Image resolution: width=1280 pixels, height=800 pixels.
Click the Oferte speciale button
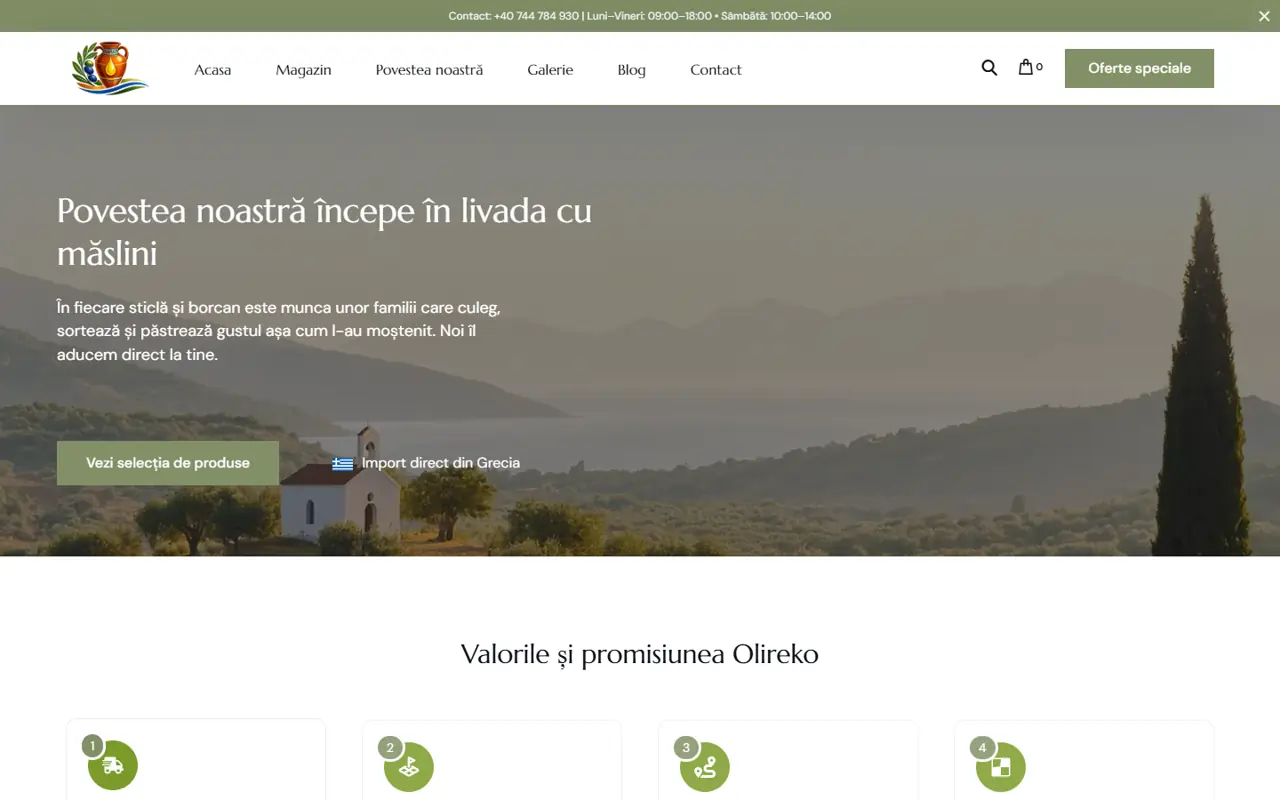pos(1139,68)
